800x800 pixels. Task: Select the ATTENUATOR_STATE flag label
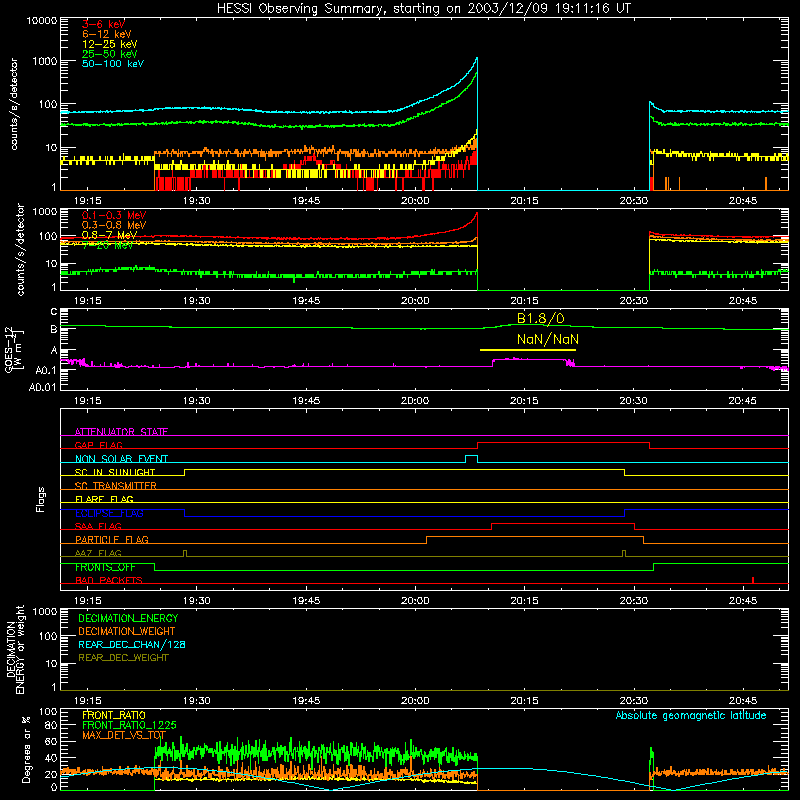tap(121, 432)
